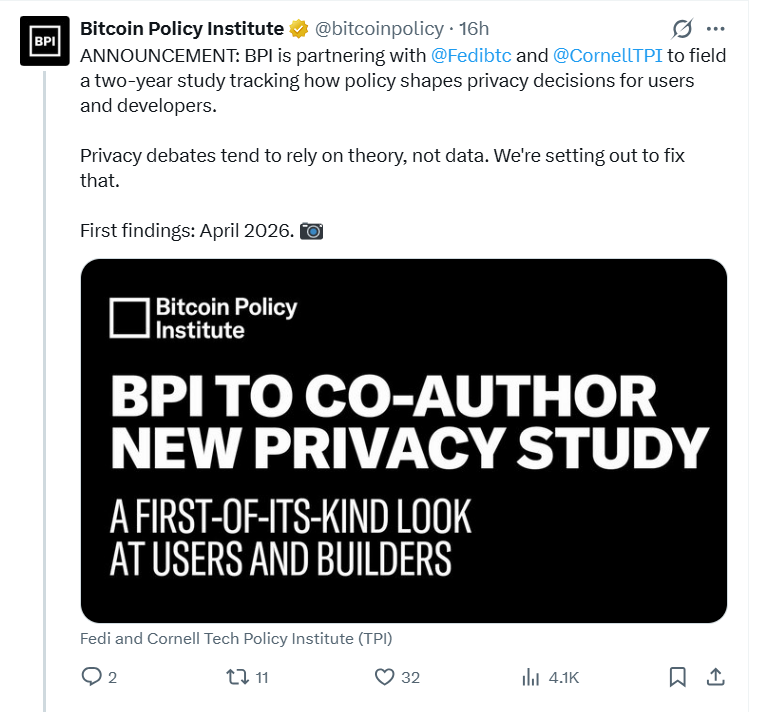This screenshot has width=768, height=712.
Task: Like the tweet with the heart icon
Action: pos(385,677)
